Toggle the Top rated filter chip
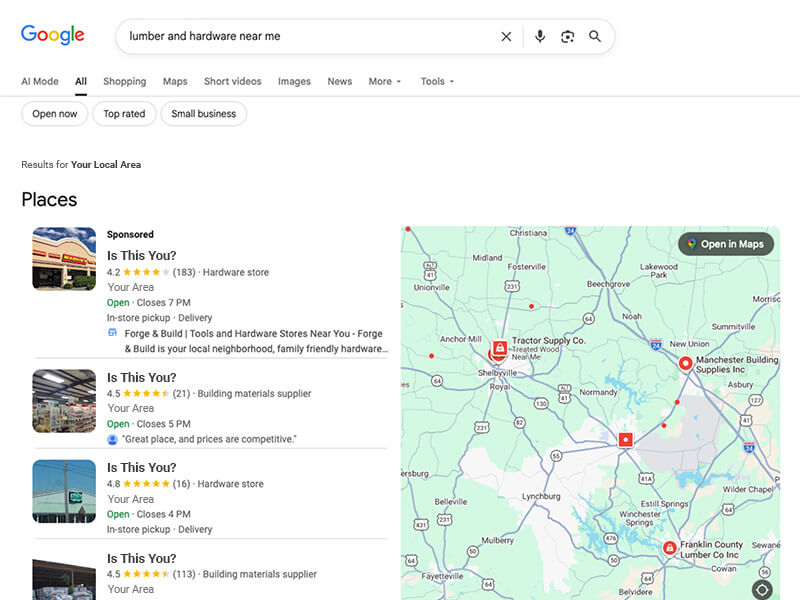Screen dimensions: 800x600 click(x=125, y=114)
